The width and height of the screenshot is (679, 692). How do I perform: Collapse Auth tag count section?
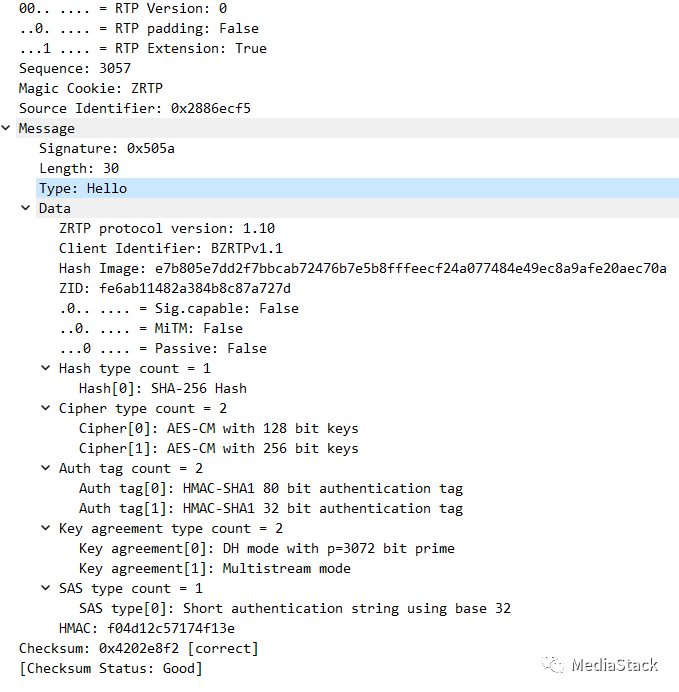coord(46,469)
